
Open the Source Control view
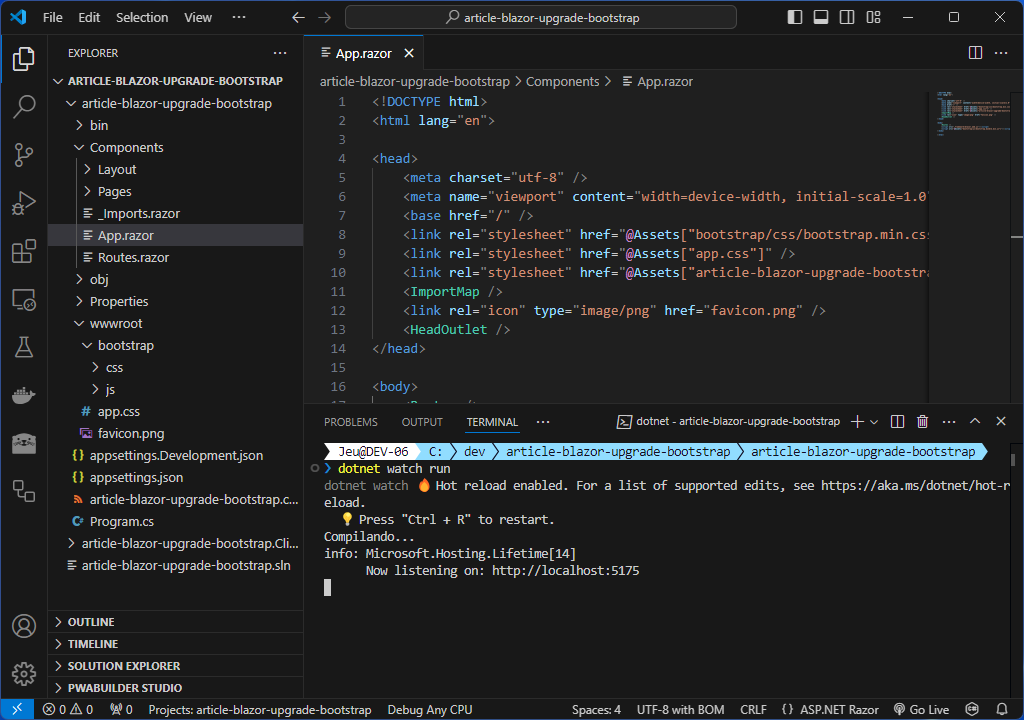pos(24,155)
